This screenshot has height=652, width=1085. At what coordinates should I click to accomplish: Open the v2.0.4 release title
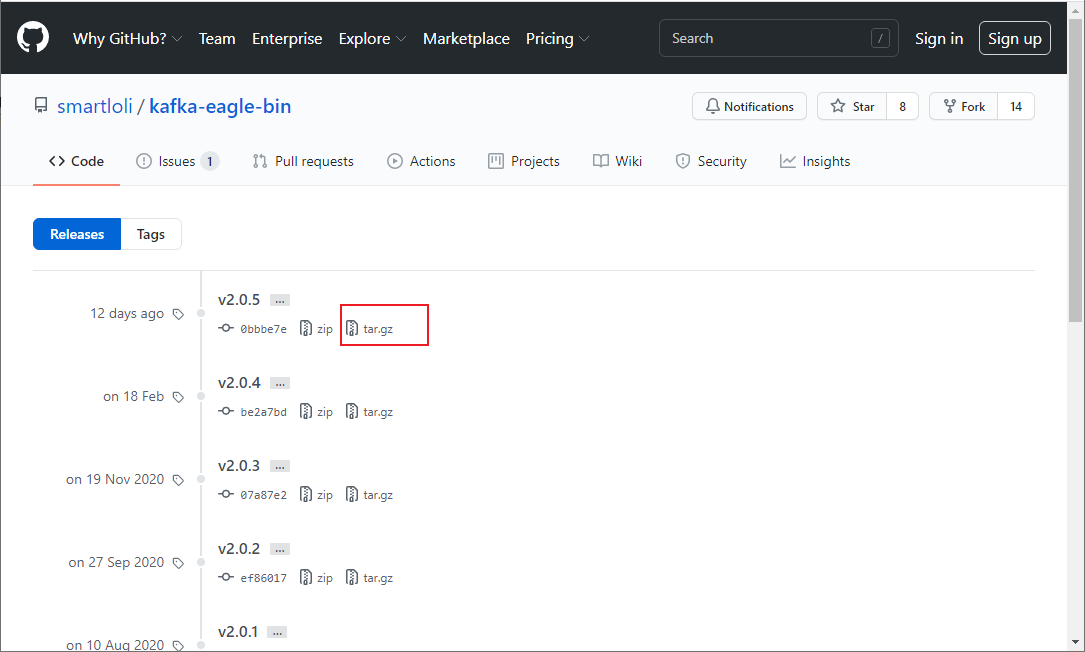coord(239,383)
